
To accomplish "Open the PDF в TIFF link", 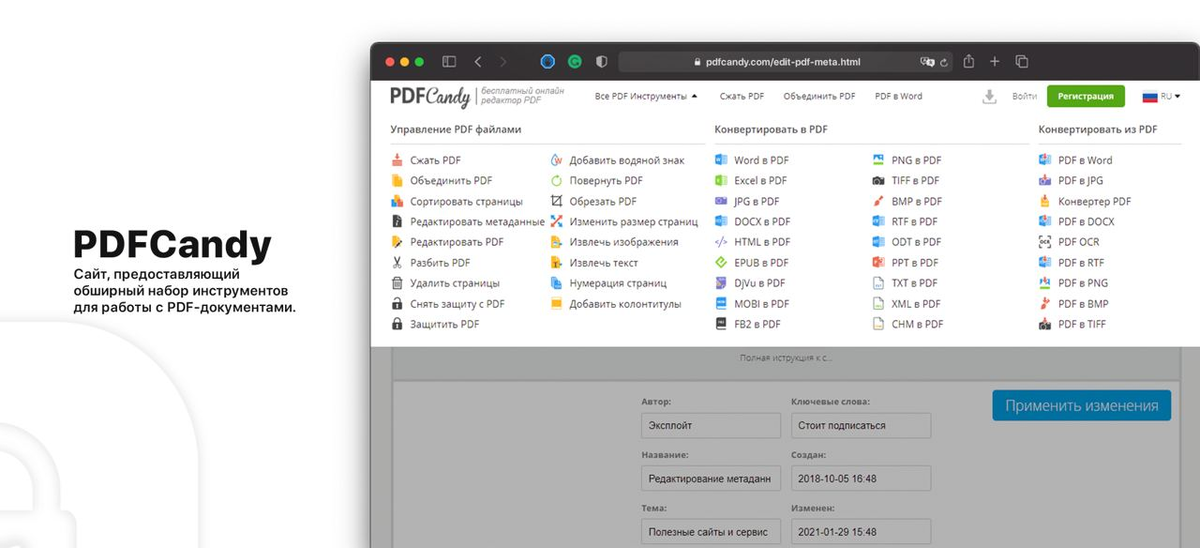I will click(x=1082, y=324).
